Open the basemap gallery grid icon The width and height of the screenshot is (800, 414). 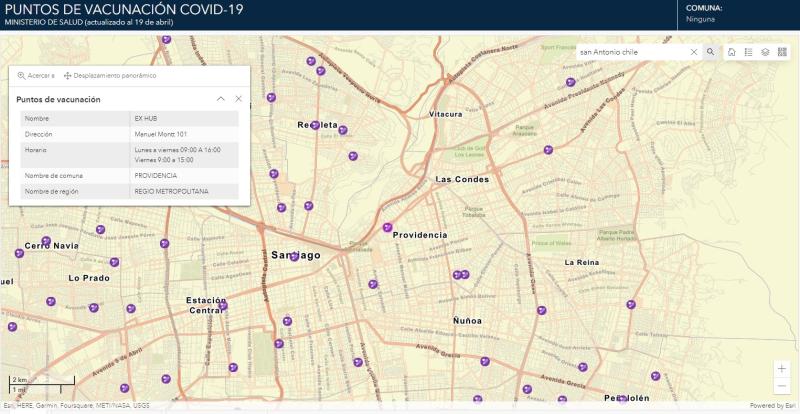coord(782,52)
